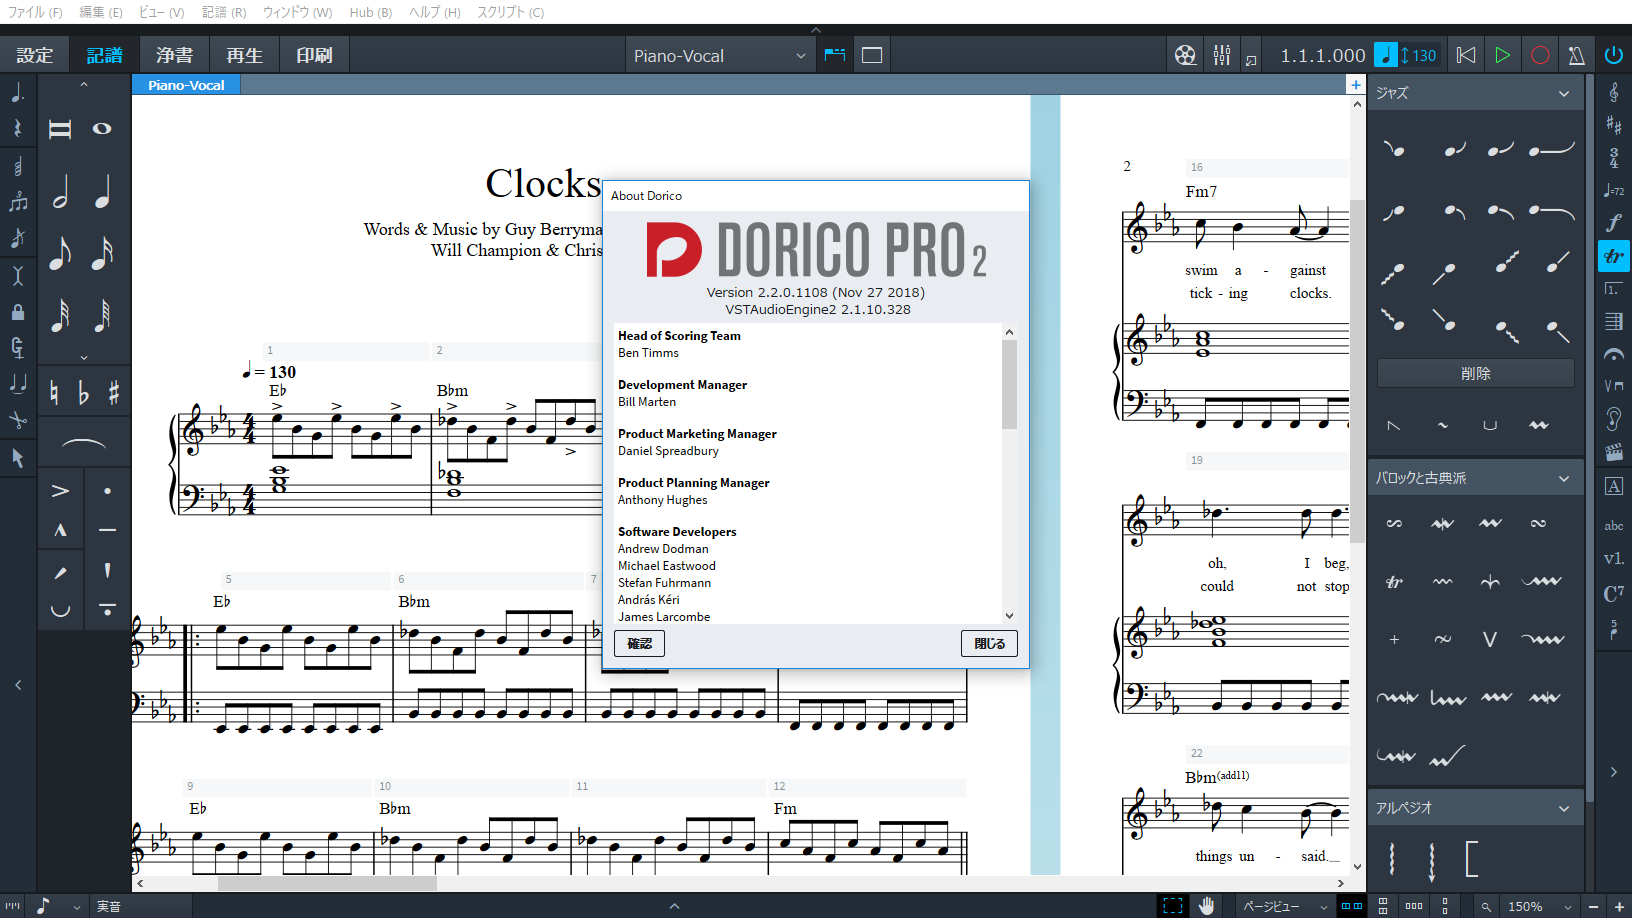Viewport: 1632px width, 918px height.
Task: Select the quarter note duration
Action: [102, 190]
